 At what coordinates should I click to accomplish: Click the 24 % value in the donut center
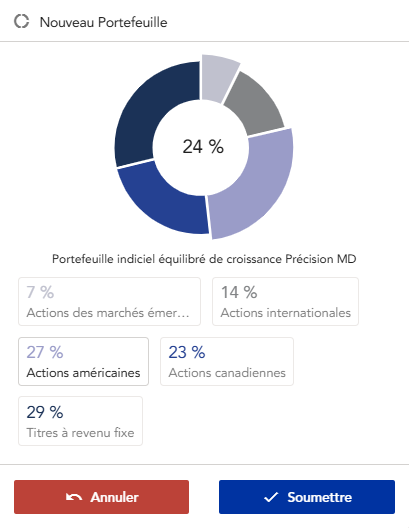[203, 147]
